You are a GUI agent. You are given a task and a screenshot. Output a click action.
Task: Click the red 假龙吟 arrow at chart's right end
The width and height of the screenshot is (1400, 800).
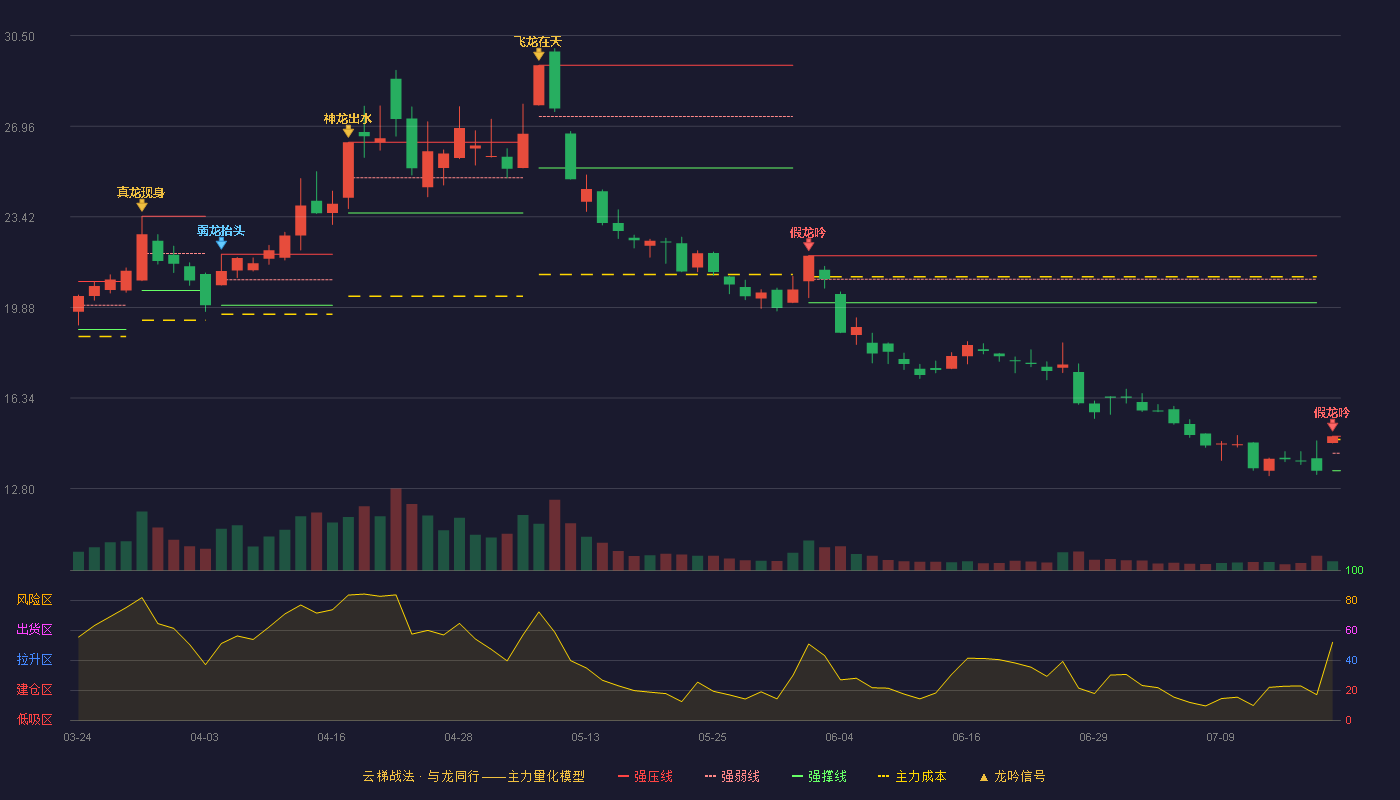[x=1332, y=425]
